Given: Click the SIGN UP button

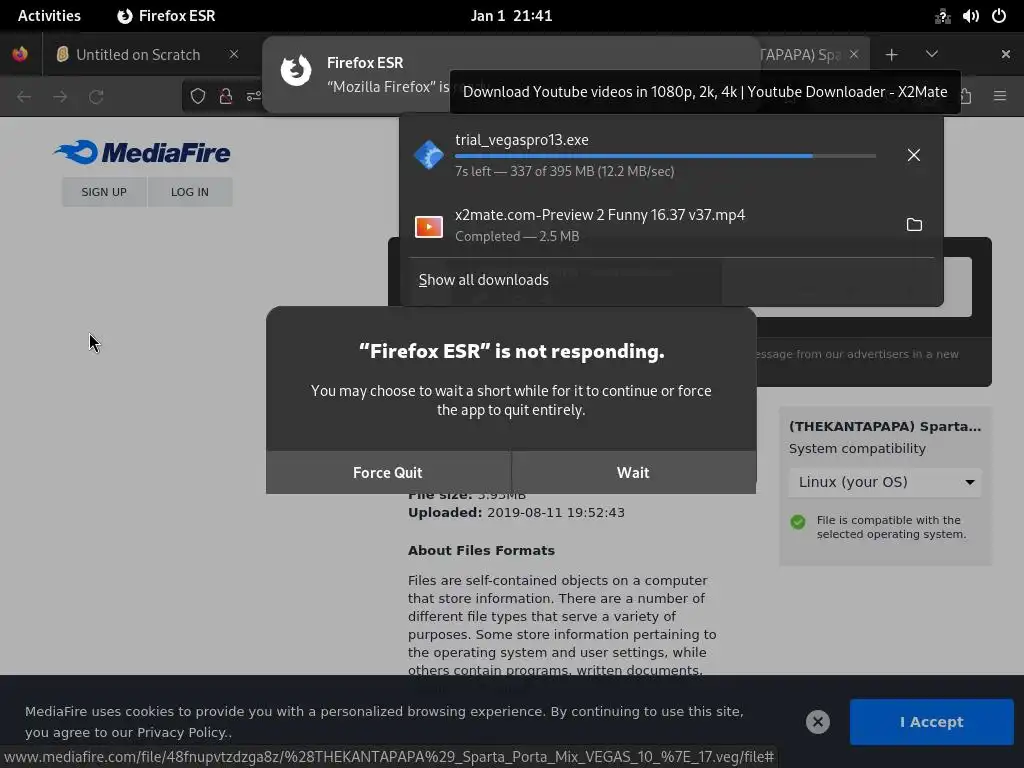Looking at the screenshot, I should [104, 192].
